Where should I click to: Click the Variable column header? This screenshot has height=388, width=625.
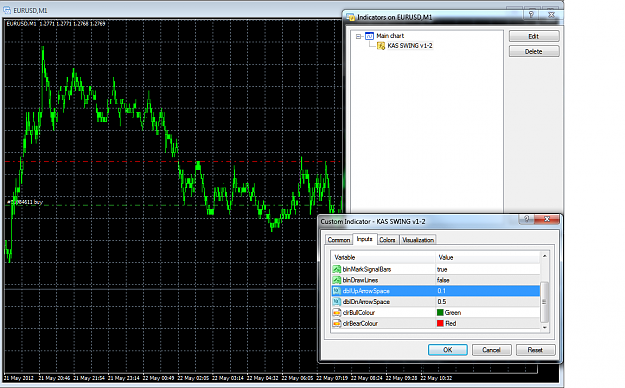383,258
